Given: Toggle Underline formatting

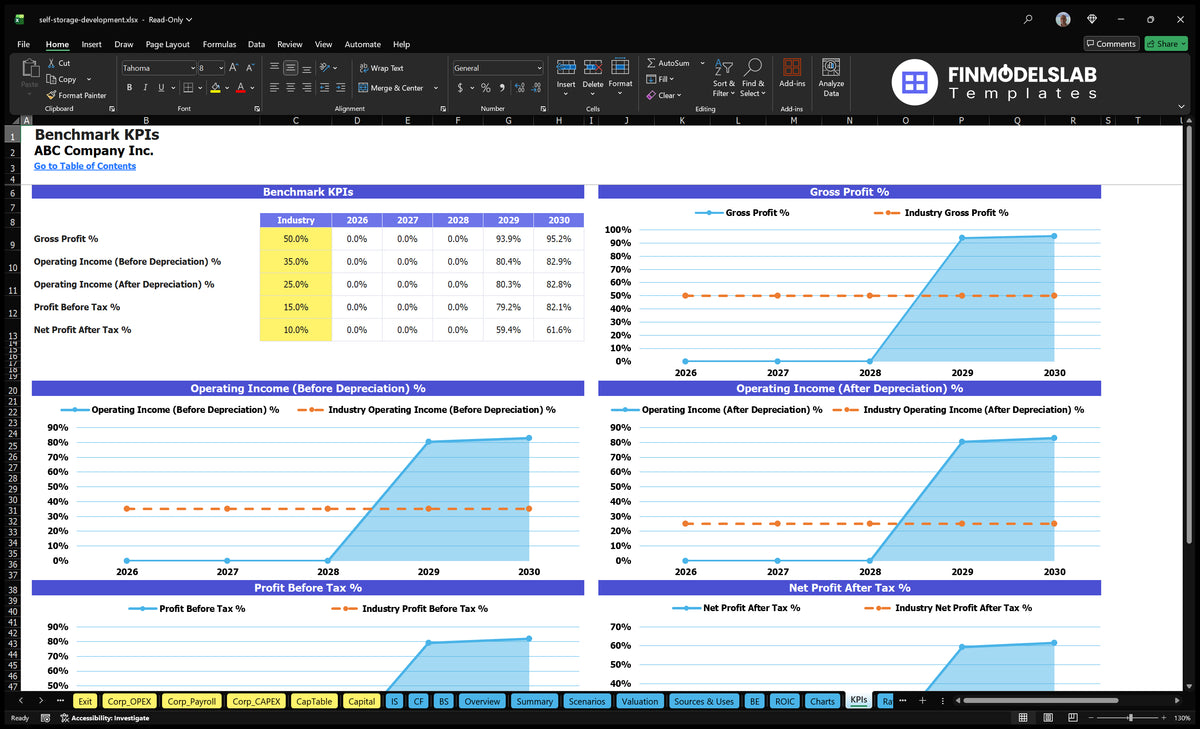Looking at the screenshot, I should 161,88.
